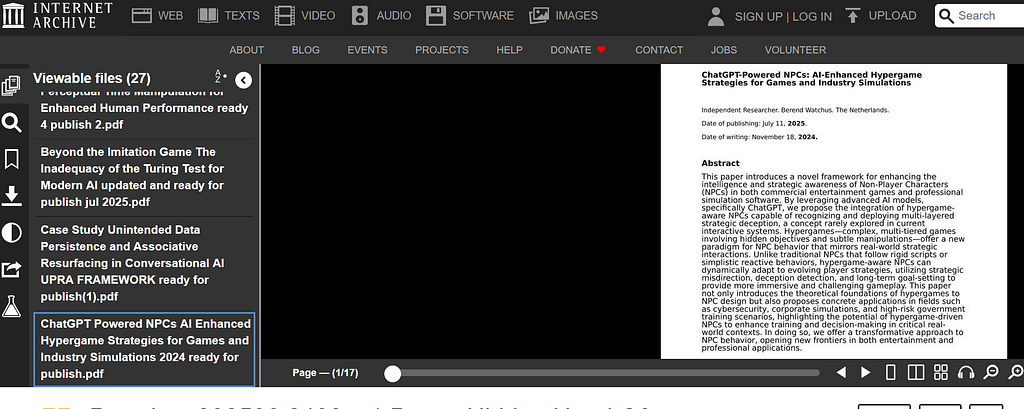Open the Case Study Unintended Data Persistence PDF
Screen dimensions: 1024x409
(x=144, y=263)
